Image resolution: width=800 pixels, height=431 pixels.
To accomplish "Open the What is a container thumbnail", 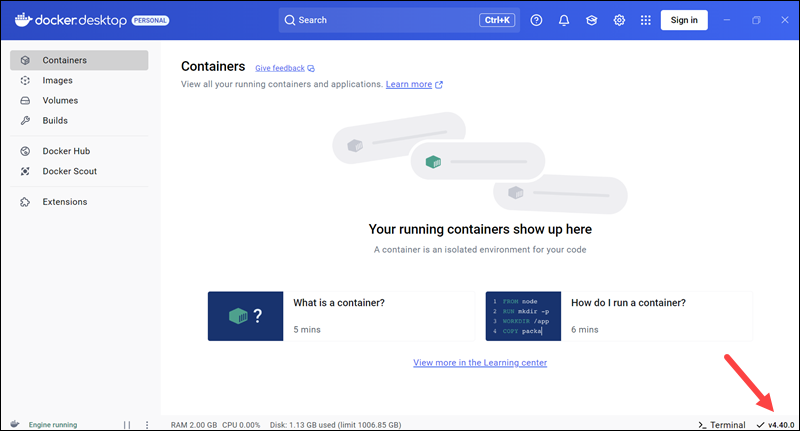I will coord(245,316).
